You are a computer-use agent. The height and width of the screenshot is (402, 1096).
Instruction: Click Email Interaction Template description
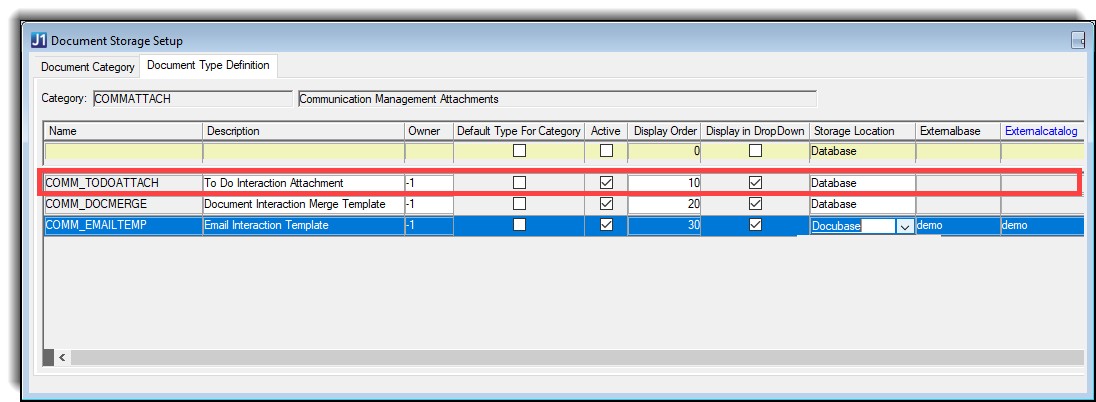(x=303, y=225)
